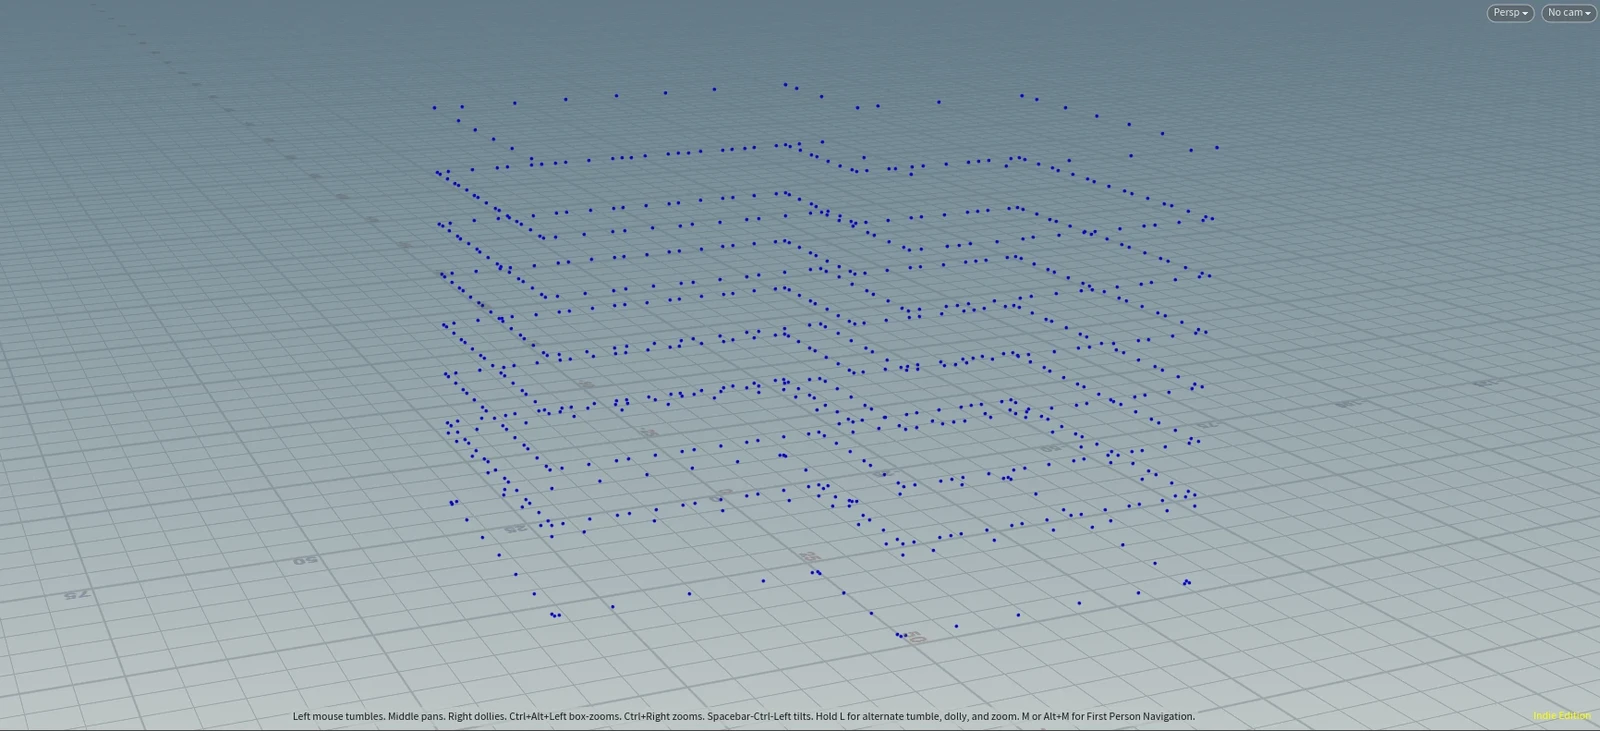The image size is (1600, 731).
Task: Open the Persp viewport dropdown
Action: (1510, 13)
